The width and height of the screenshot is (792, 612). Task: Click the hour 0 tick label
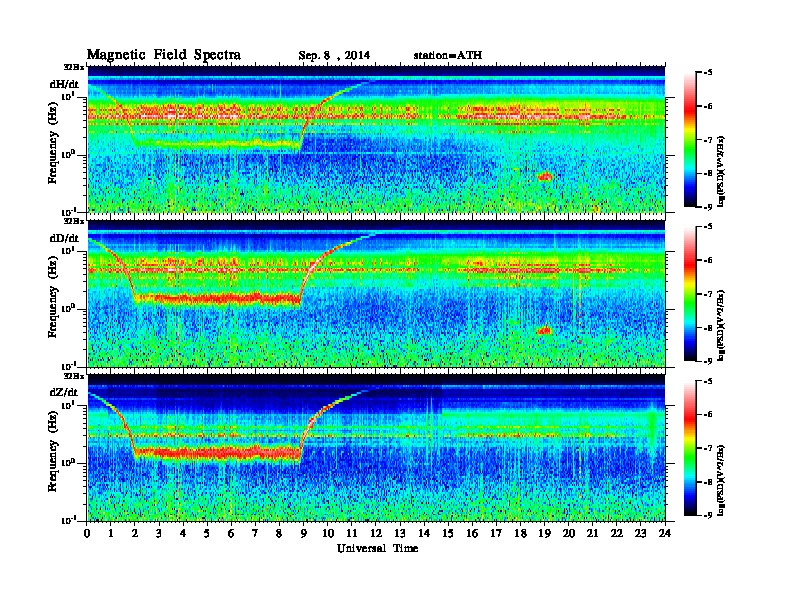(x=87, y=533)
